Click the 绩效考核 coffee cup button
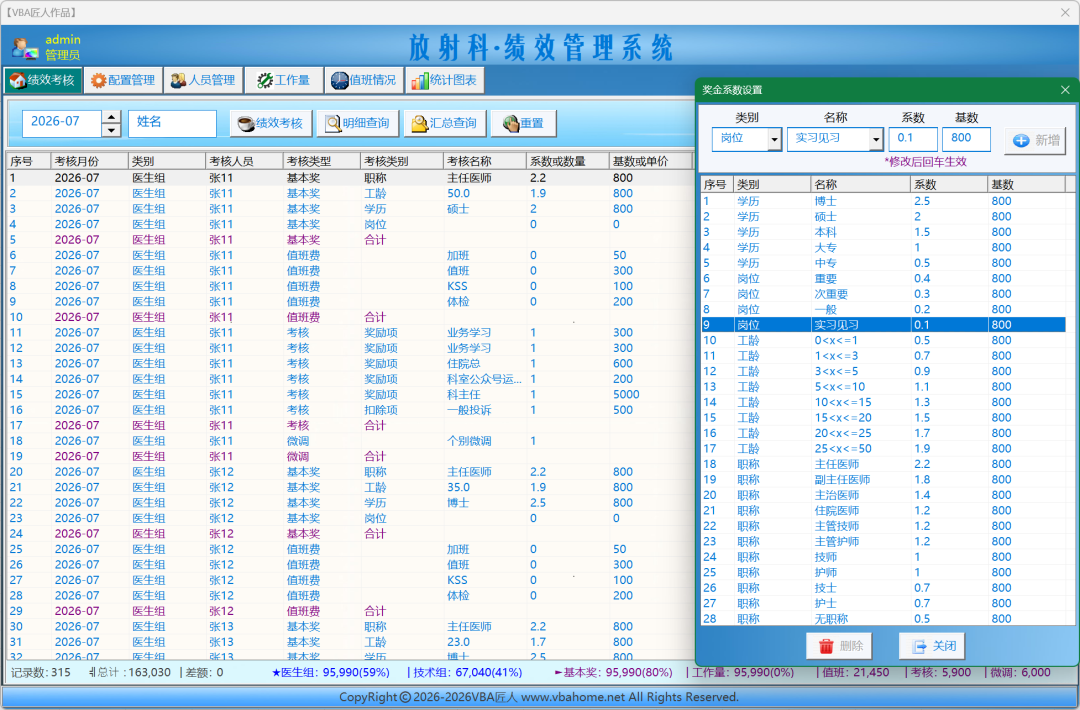The height and width of the screenshot is (710, 1080). (271, 123)
